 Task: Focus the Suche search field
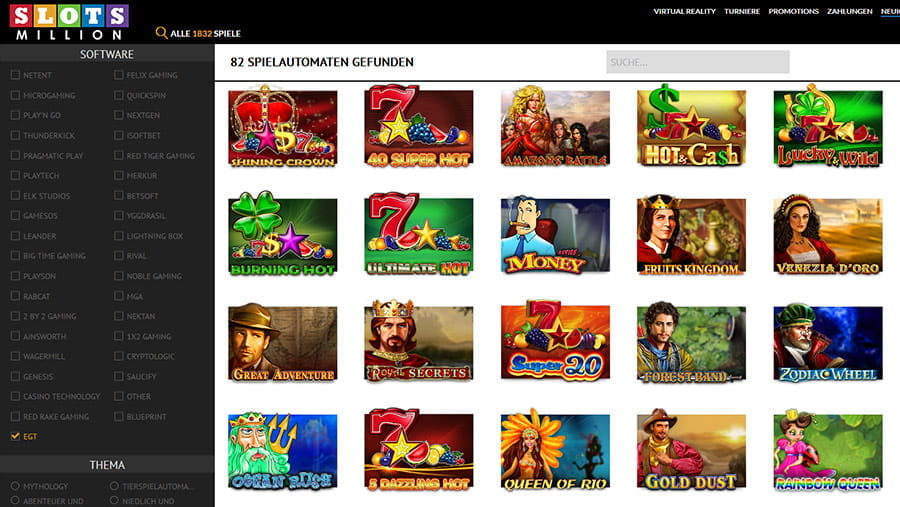click(x=697, y=62)
